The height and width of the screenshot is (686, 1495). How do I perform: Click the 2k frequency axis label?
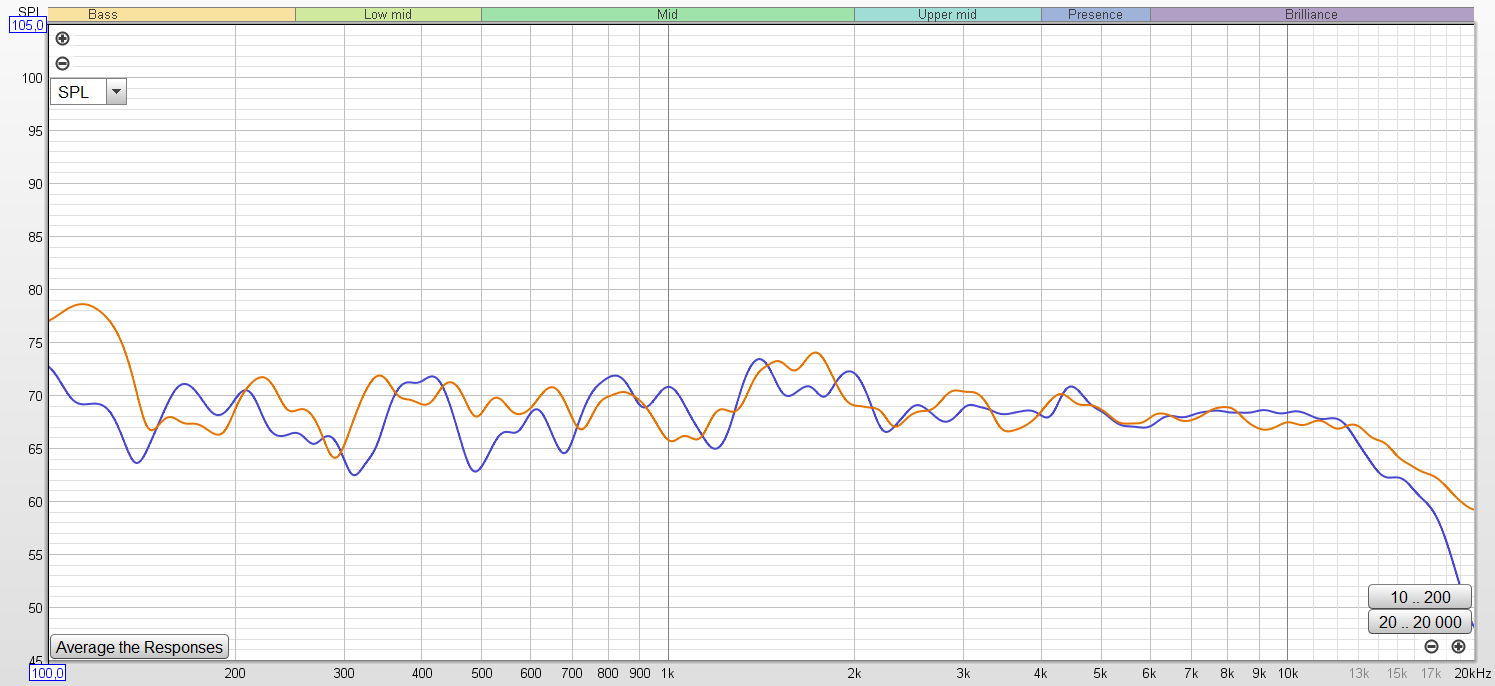(854, 673)
